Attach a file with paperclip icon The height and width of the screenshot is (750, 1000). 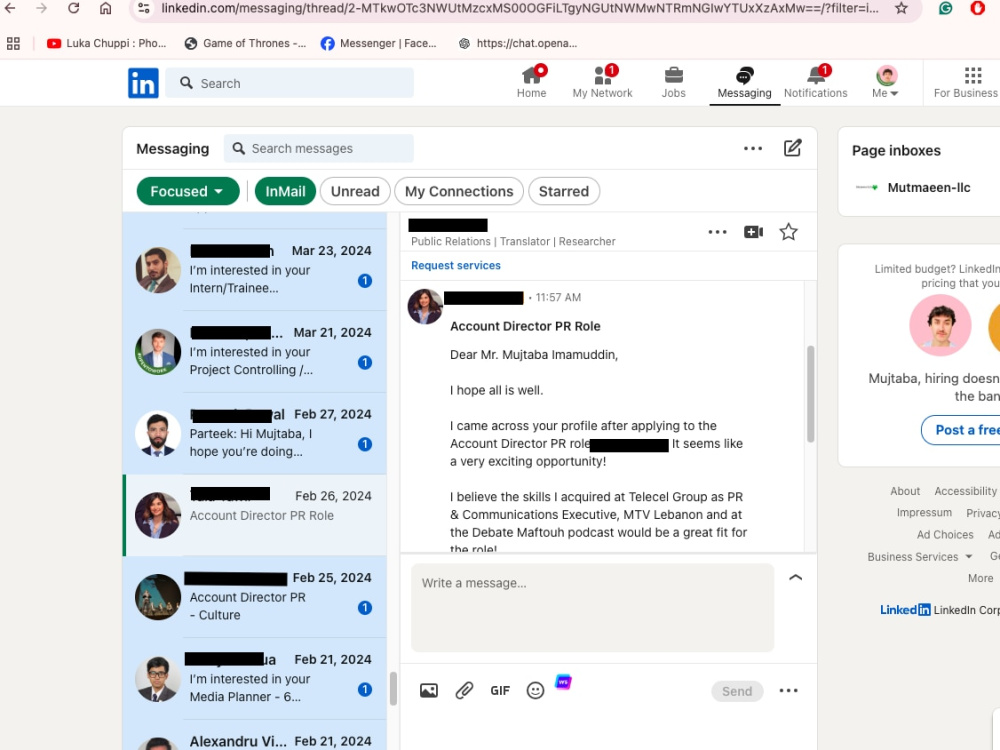point(464,691)
